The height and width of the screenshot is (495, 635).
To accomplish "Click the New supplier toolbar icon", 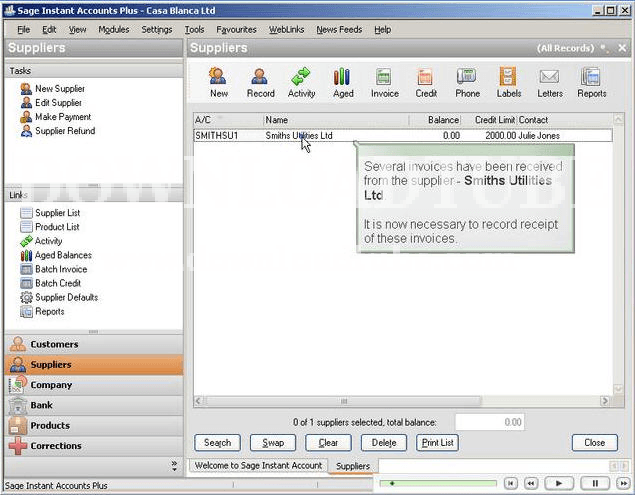I will pyautogui.click(x=219, y=83).
